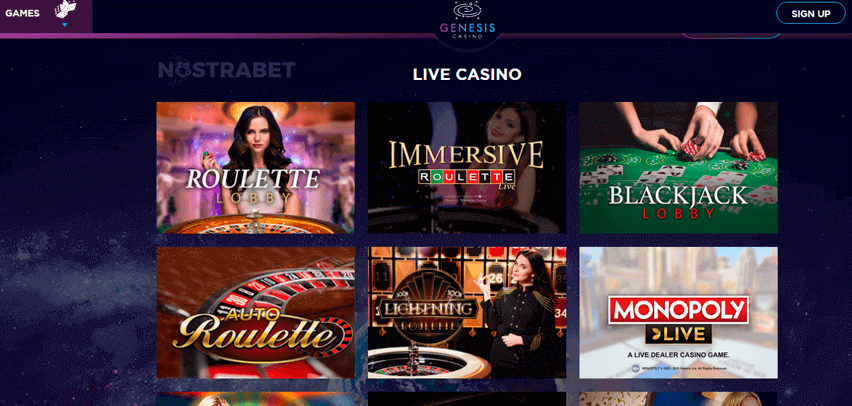Click the dice icon next to Games
This screenshot has width=852, height=406.
(x=65, y=10)
